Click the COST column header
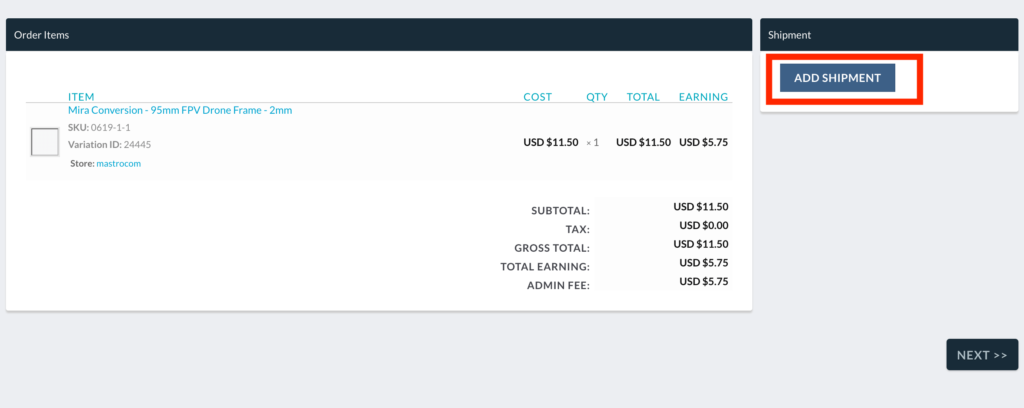The image size is (1024, 408). point(537,97)
